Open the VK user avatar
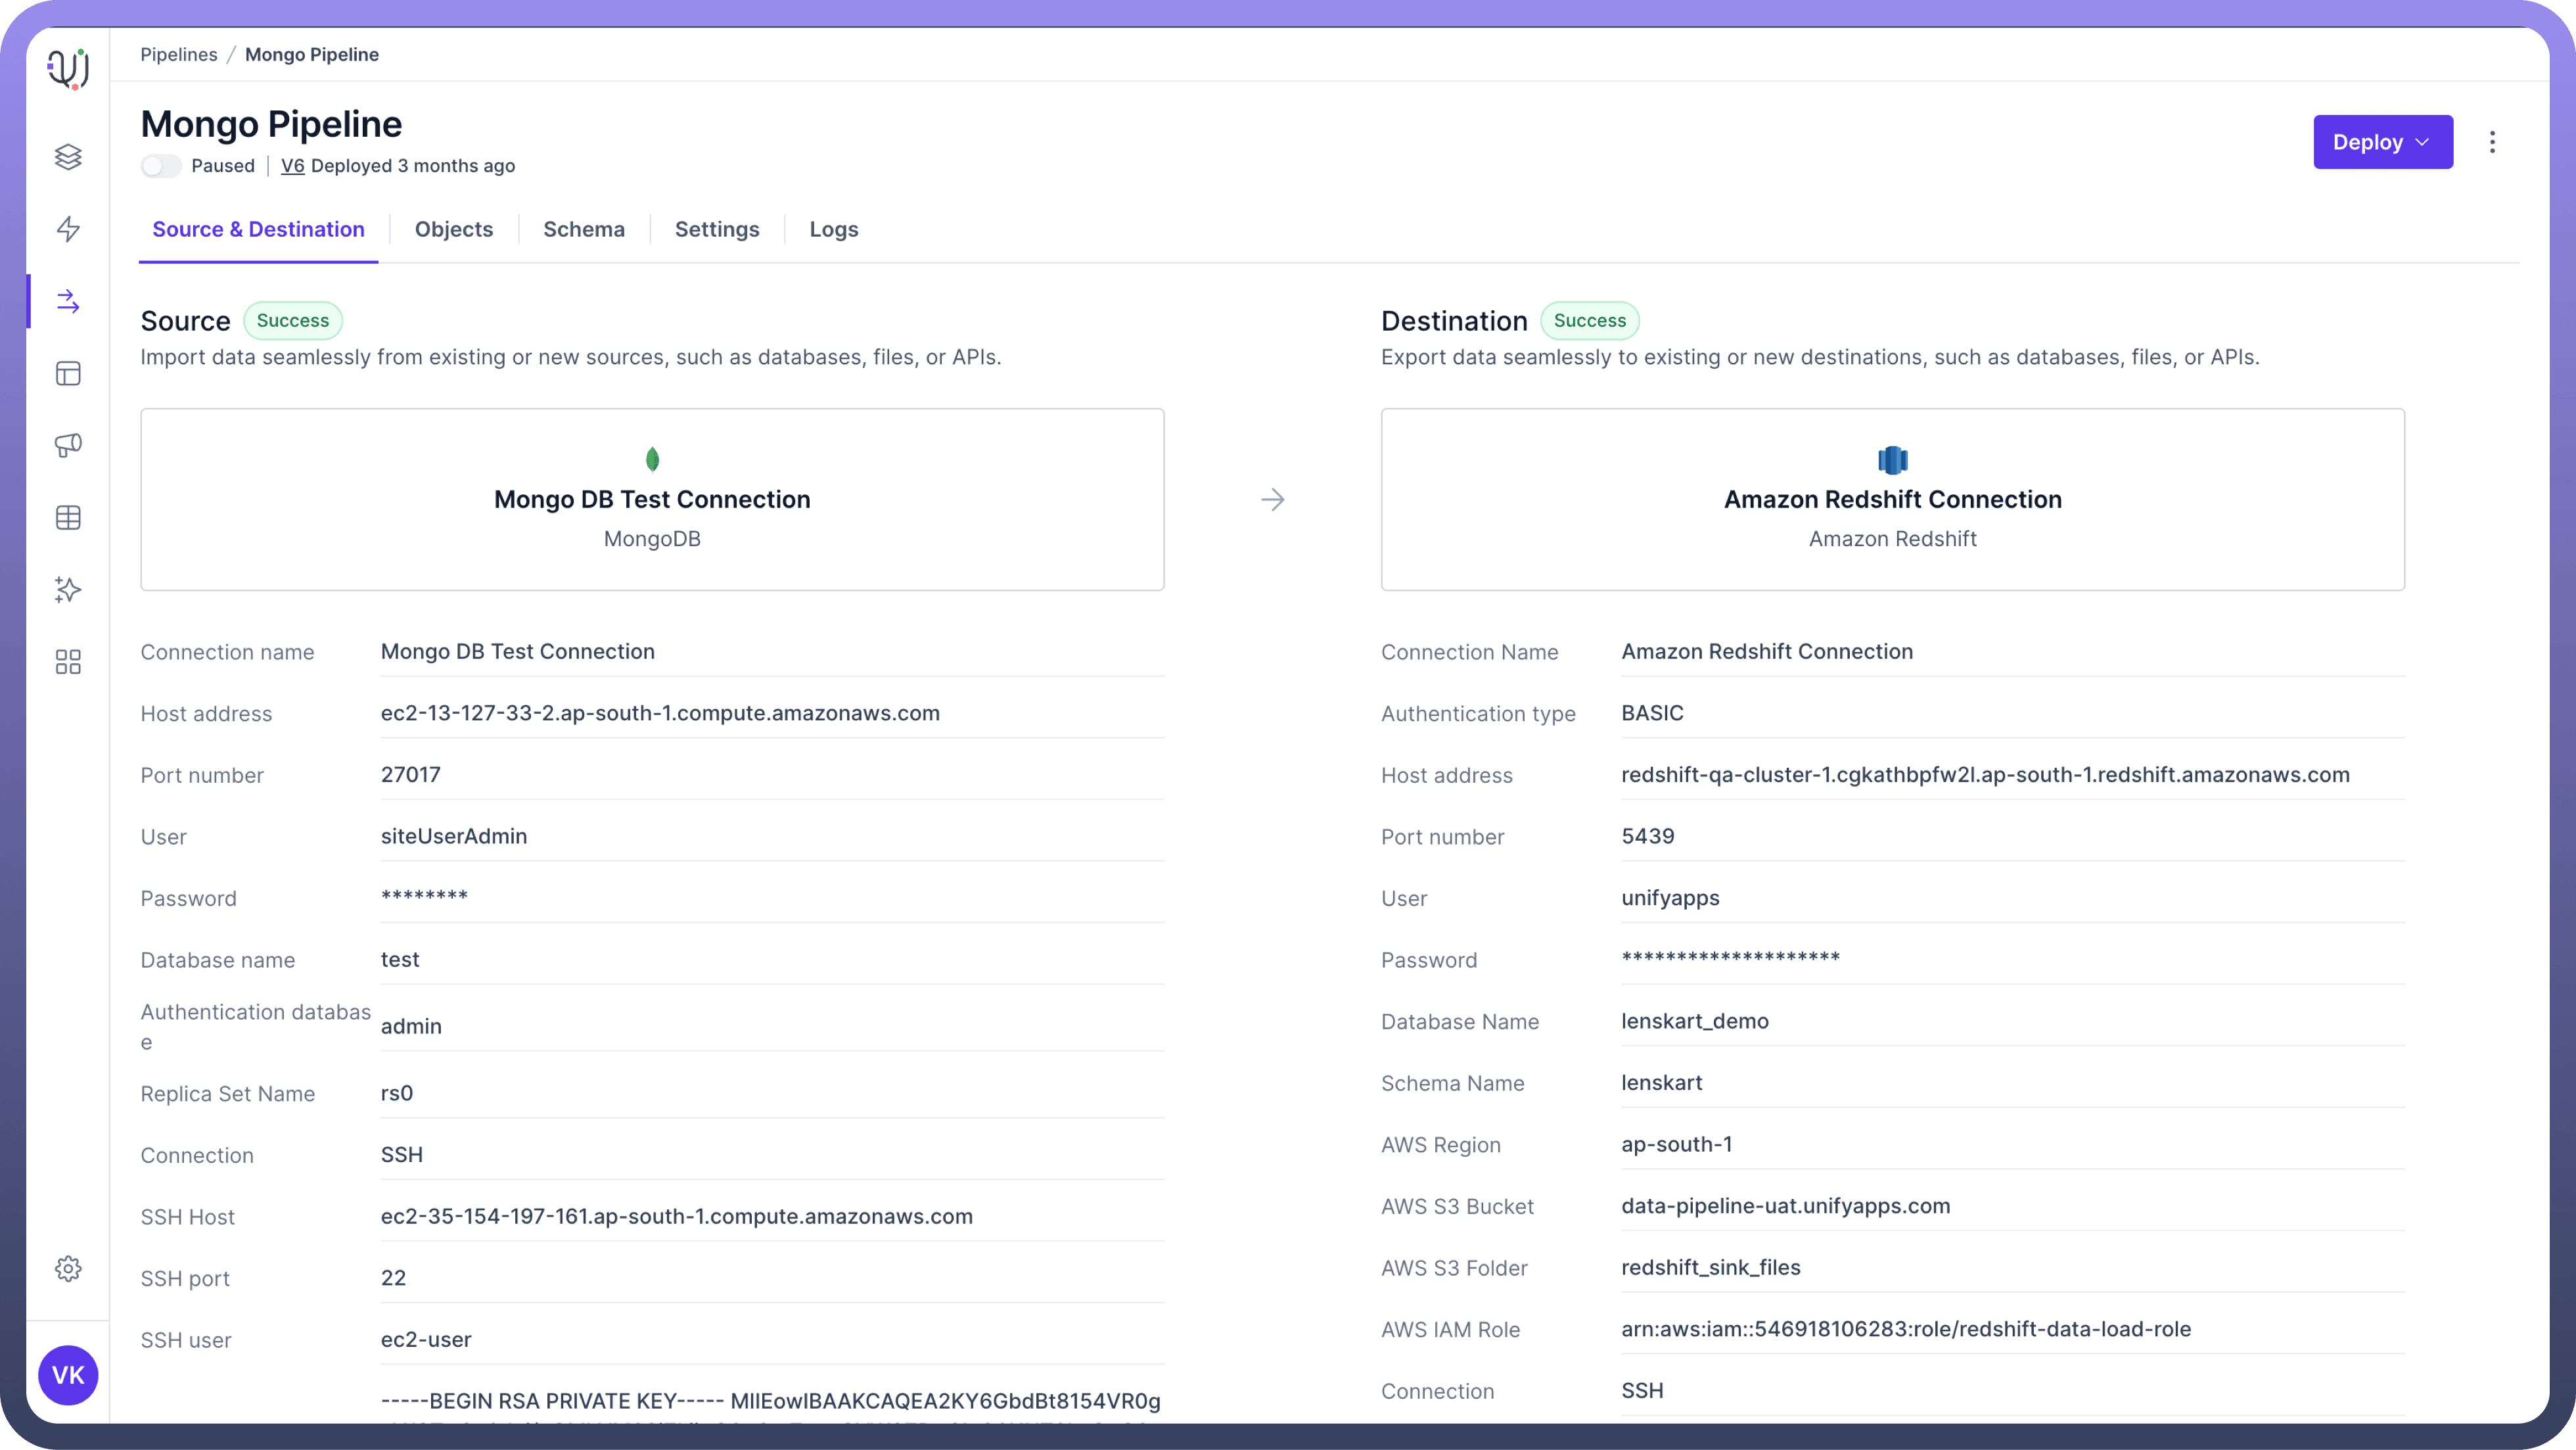Viewport: 2576px width, 1450px height. [x=68, y=1375]
